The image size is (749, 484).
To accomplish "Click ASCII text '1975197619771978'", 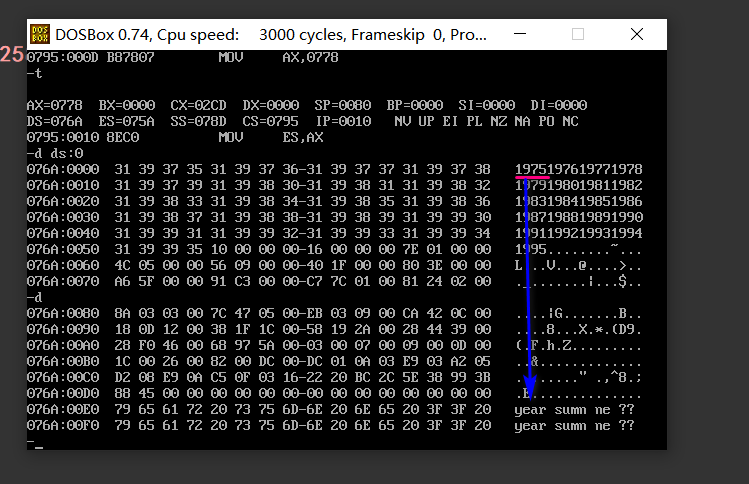I will (x=578, y=169).
